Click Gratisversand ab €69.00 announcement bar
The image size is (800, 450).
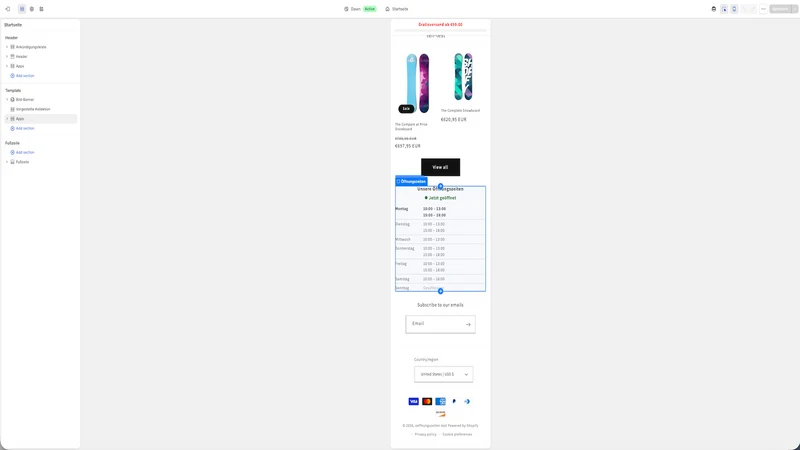pyautogui.click(x=440, y=24)
